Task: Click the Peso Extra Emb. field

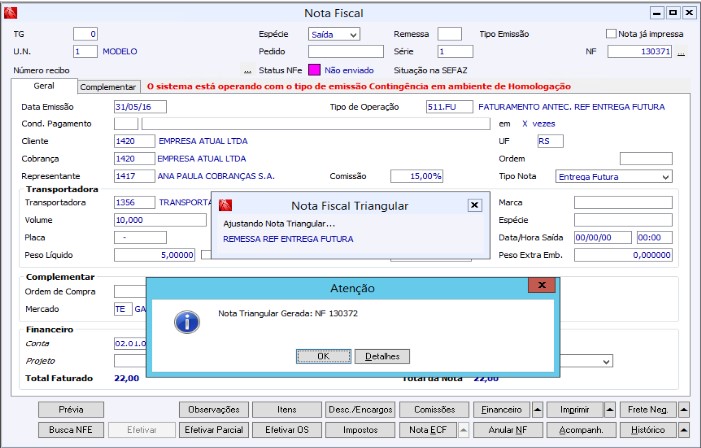Action: (623, 255)
